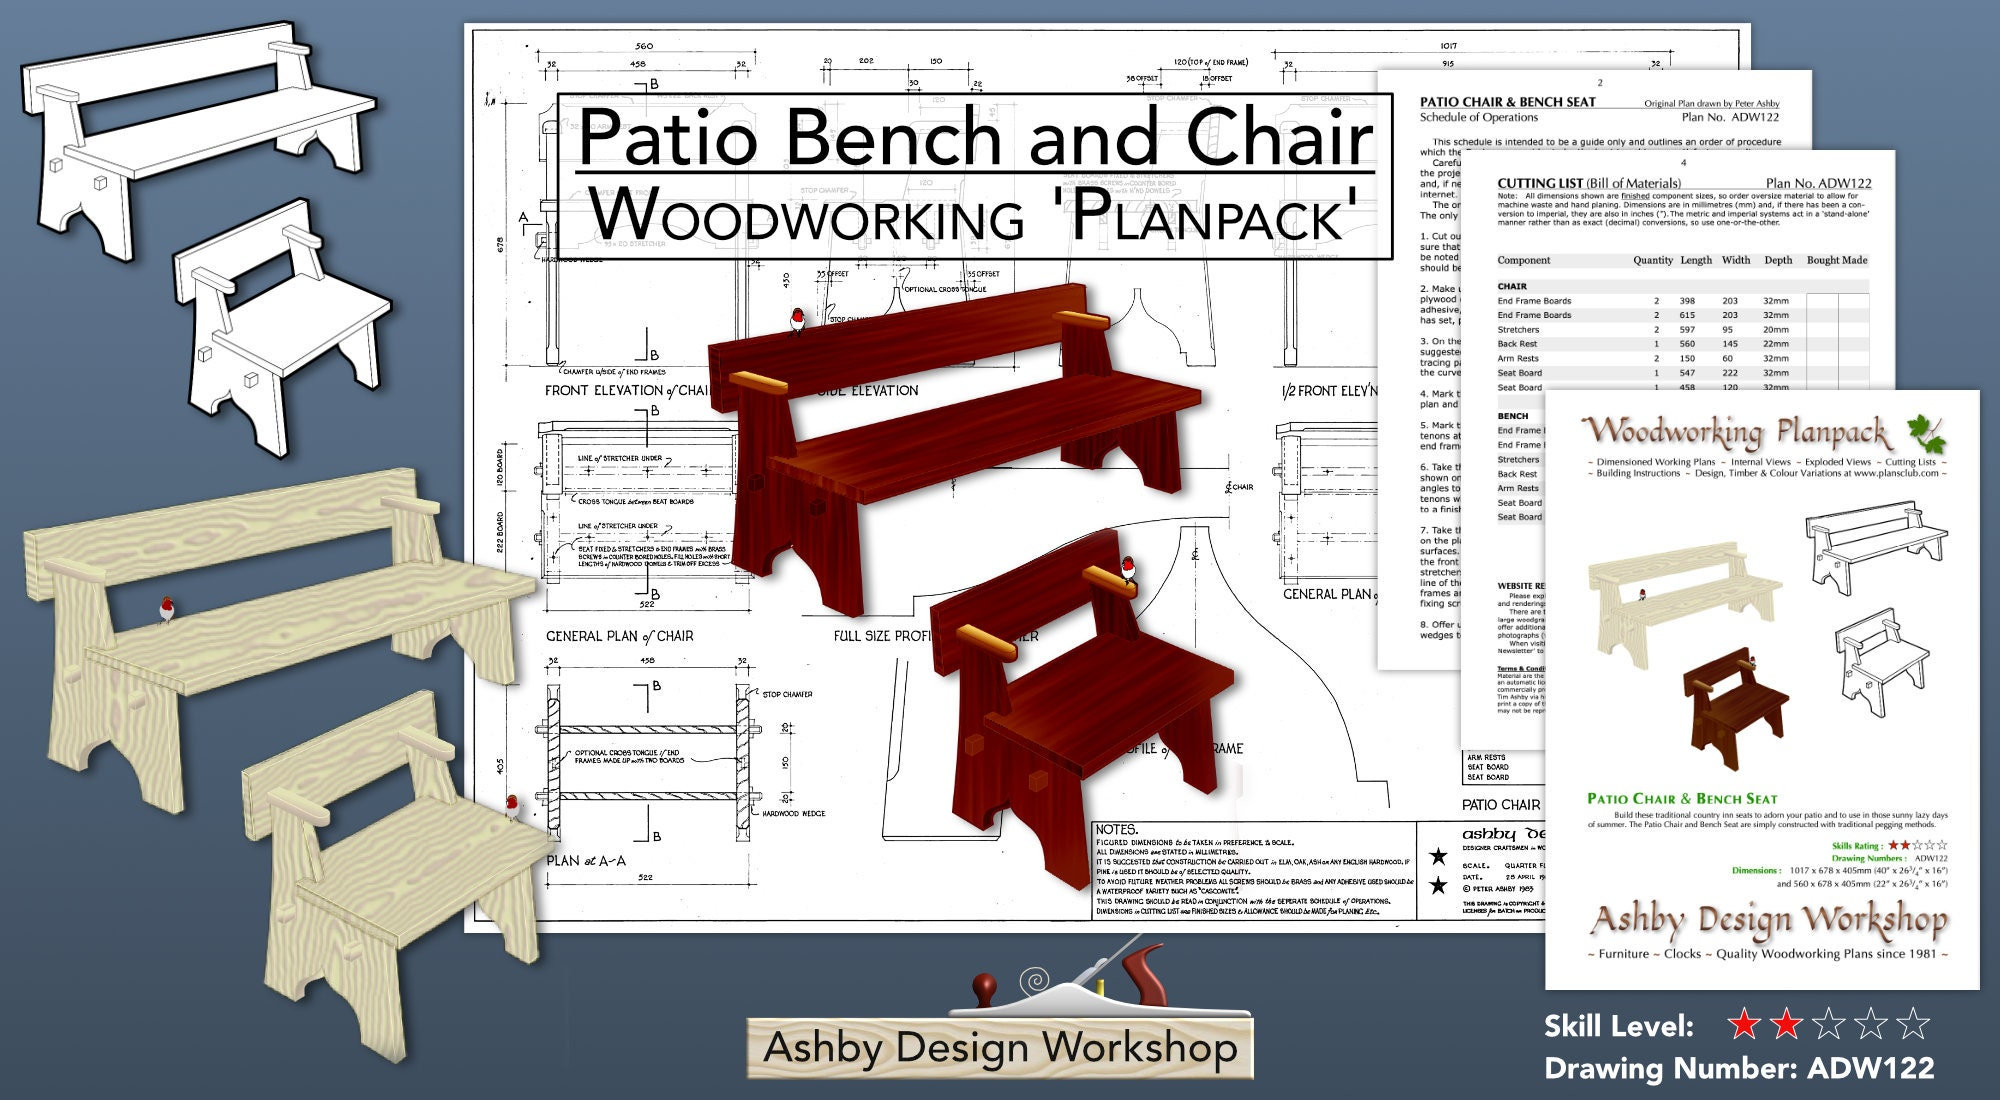This screenshot has height=1100, width=2000.
Task: Click the 'Patio Bench and Chair' title text
Action: pyautogui.click(x=976, y=136)
